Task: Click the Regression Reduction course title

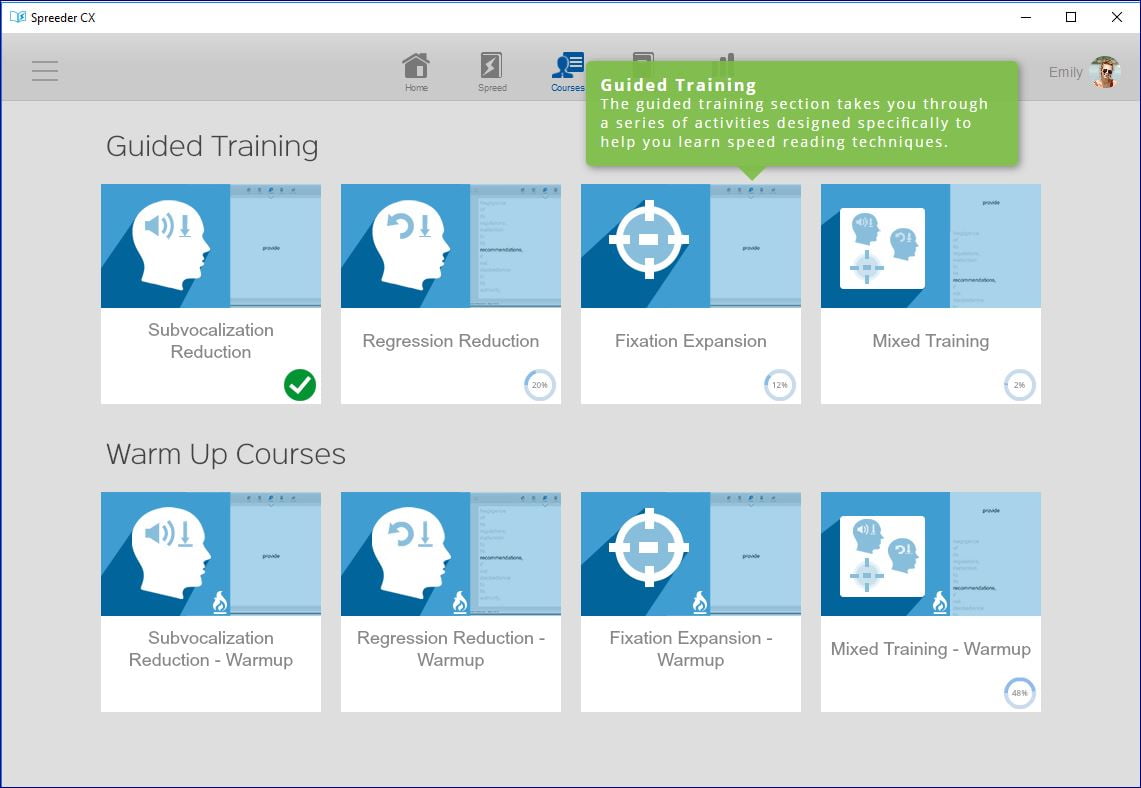Action: (x=450, y=341)
